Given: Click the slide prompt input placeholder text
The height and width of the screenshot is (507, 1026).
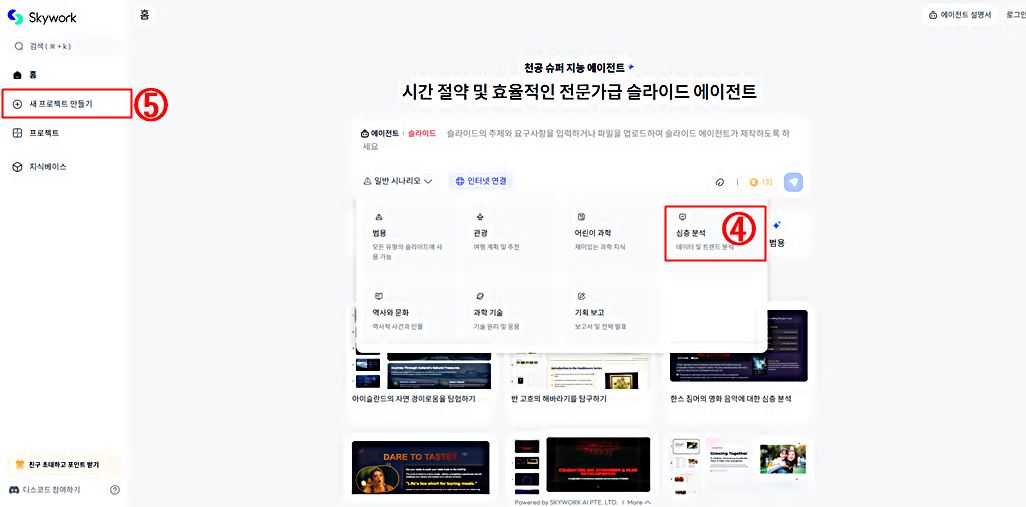Looking at the screenshot, I should [576, 140].
